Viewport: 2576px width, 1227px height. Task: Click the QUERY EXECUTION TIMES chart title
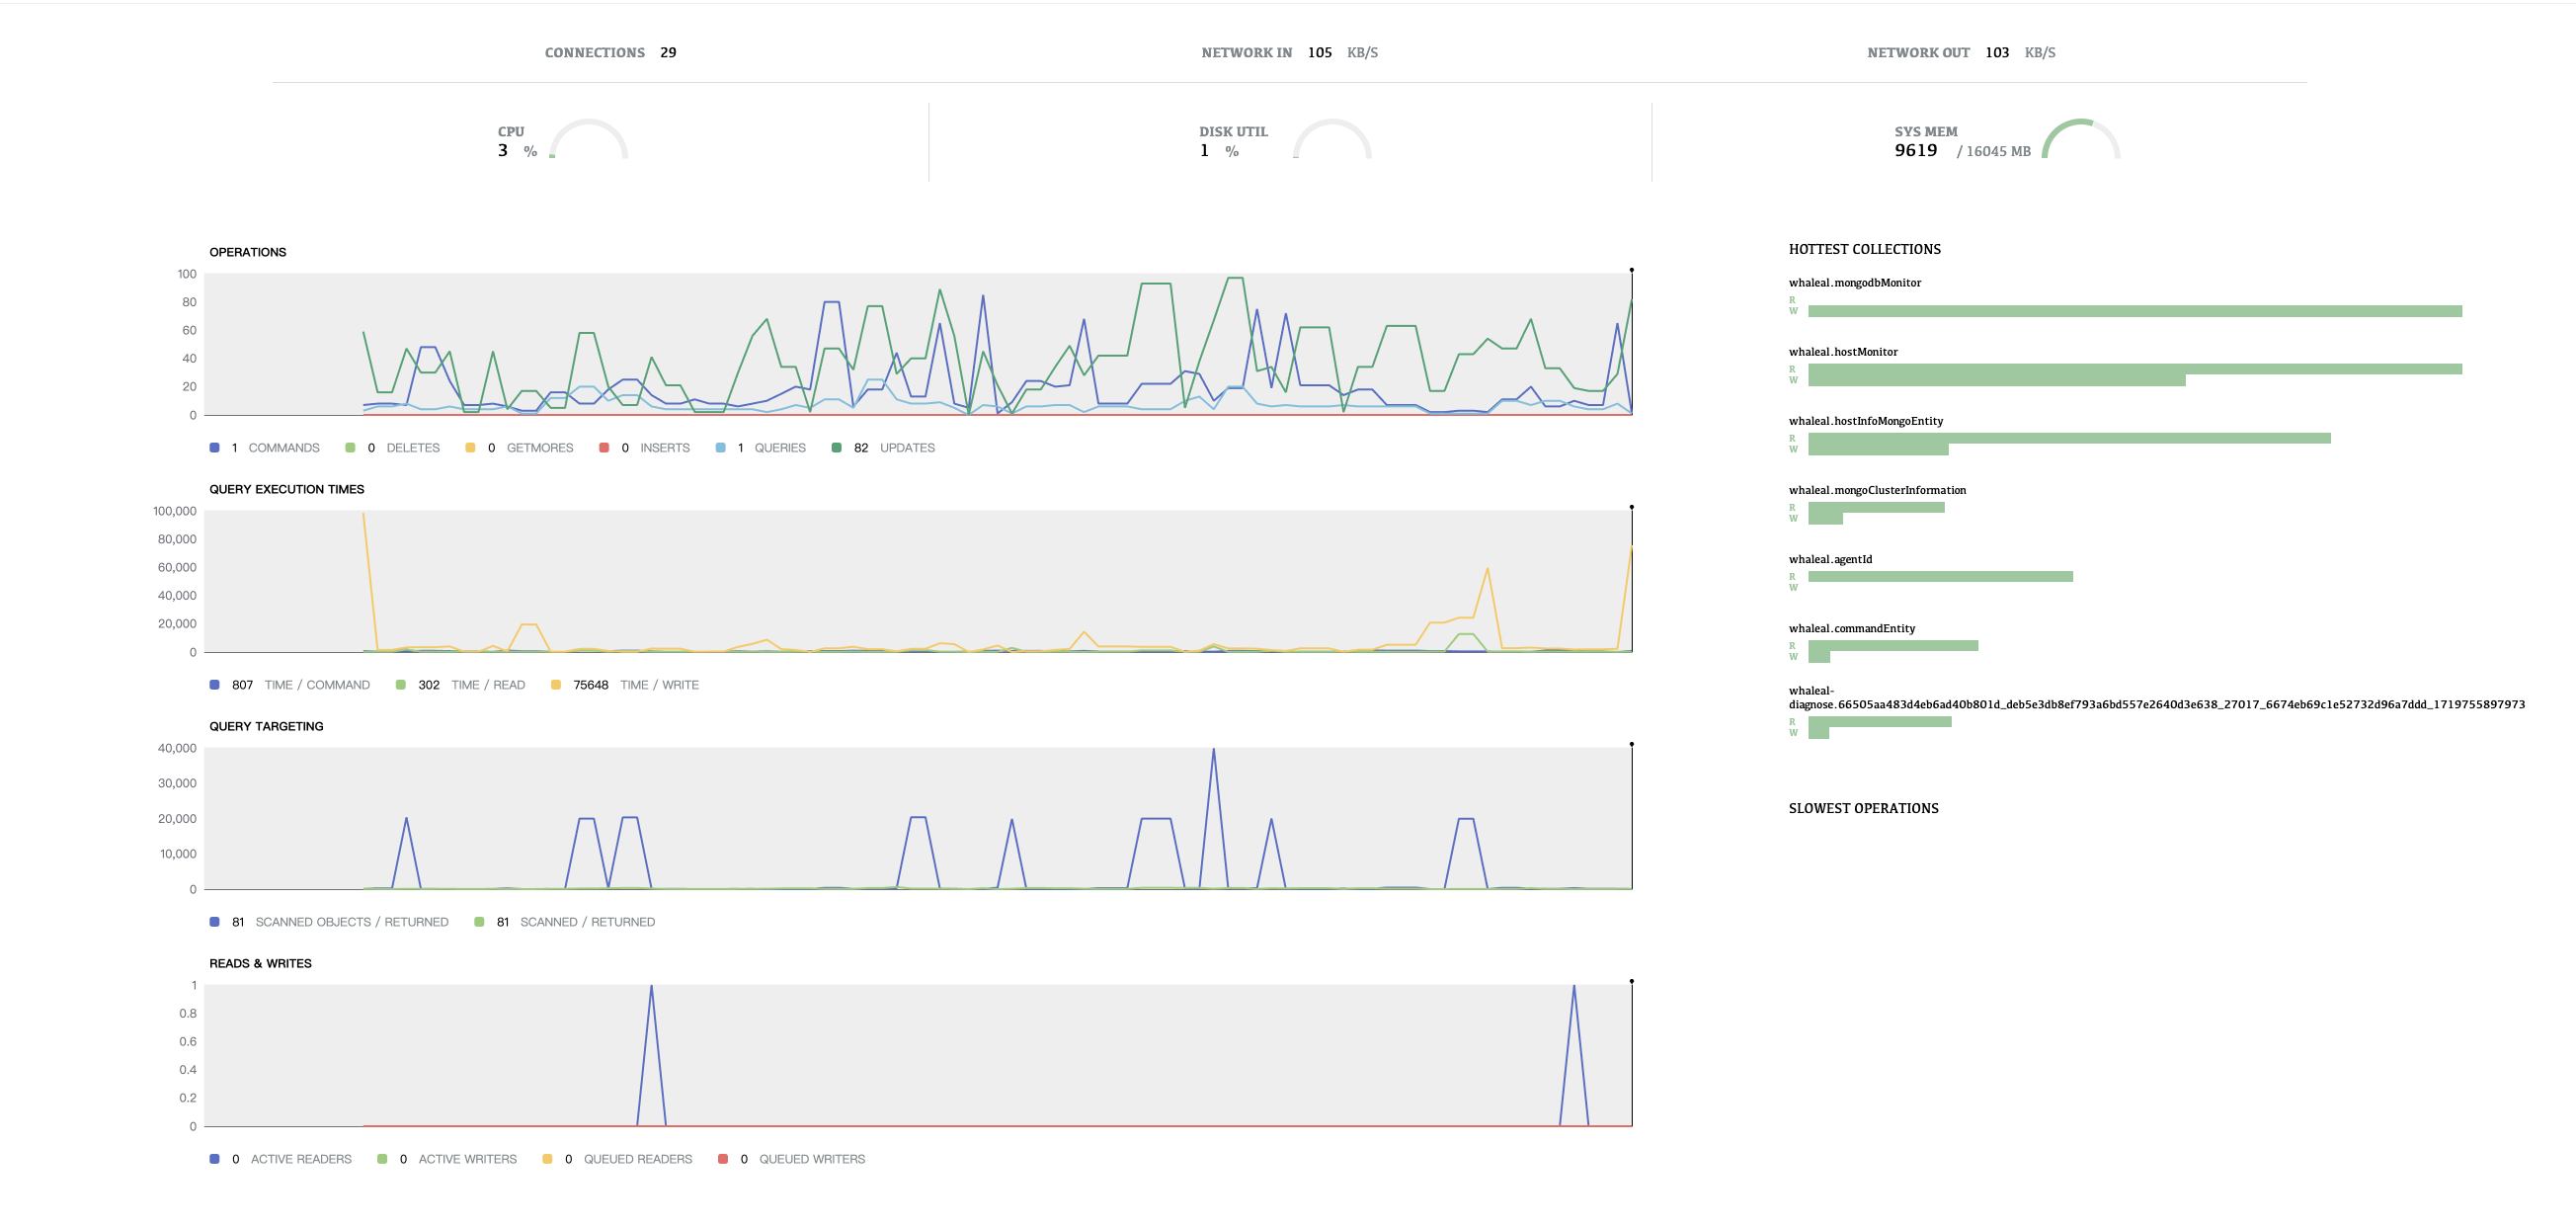coord(286,489)
